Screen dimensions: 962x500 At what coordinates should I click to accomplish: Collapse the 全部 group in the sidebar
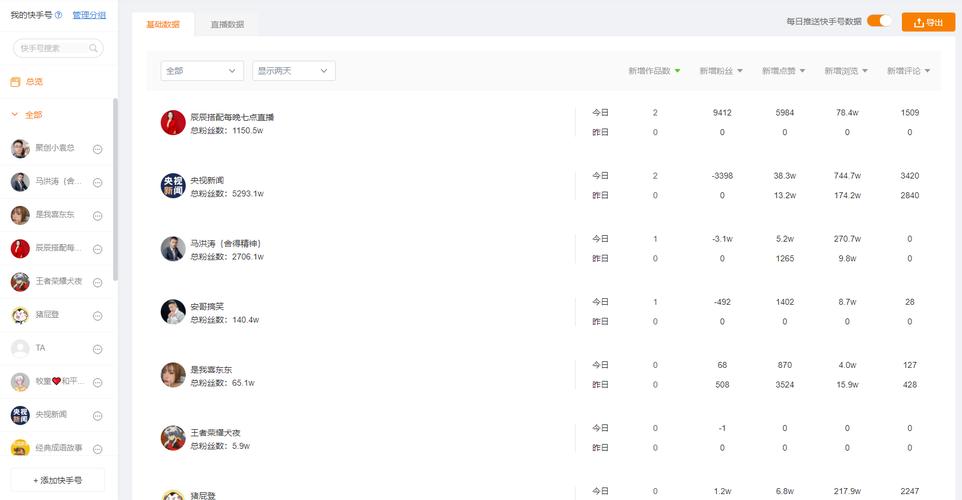(15, 115)
